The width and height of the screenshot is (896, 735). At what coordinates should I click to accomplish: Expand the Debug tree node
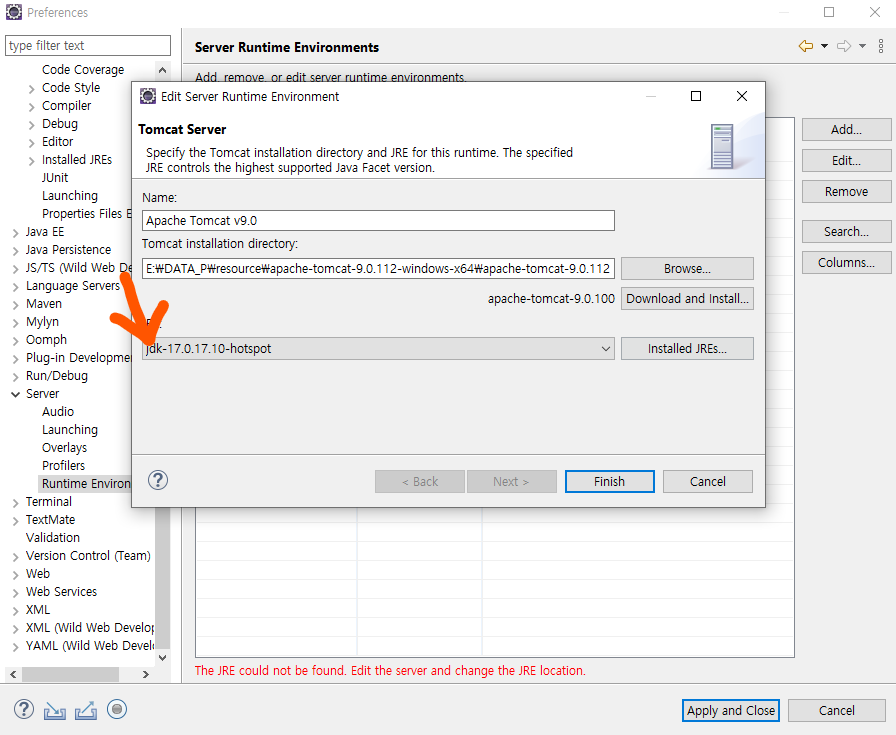(x=31, y=125)
